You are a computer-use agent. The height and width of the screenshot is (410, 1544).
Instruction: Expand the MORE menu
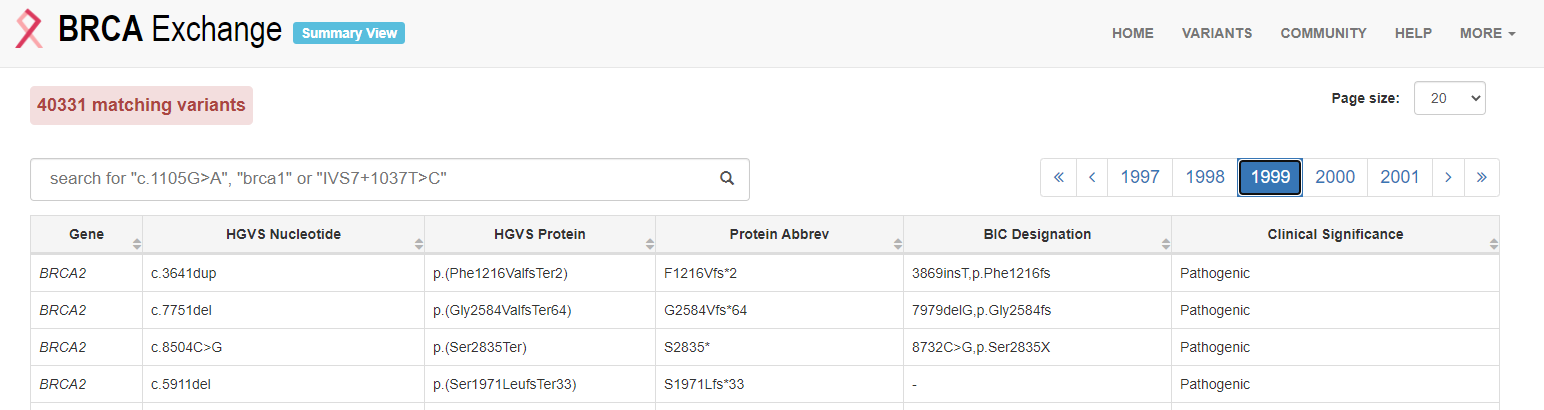pyautogui.click(x=1487, y=33)
